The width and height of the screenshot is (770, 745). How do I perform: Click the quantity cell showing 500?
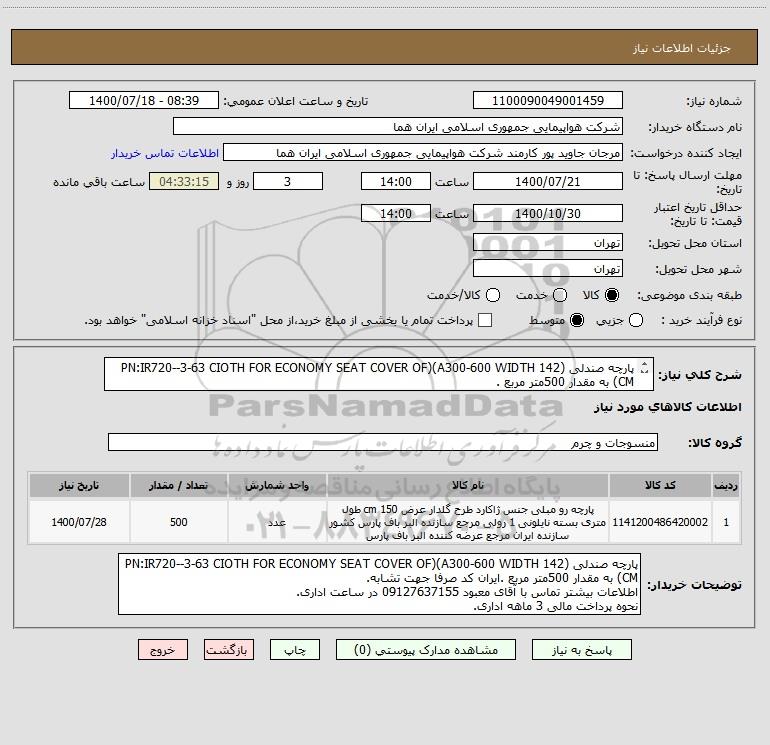click(x=179, y=522)
